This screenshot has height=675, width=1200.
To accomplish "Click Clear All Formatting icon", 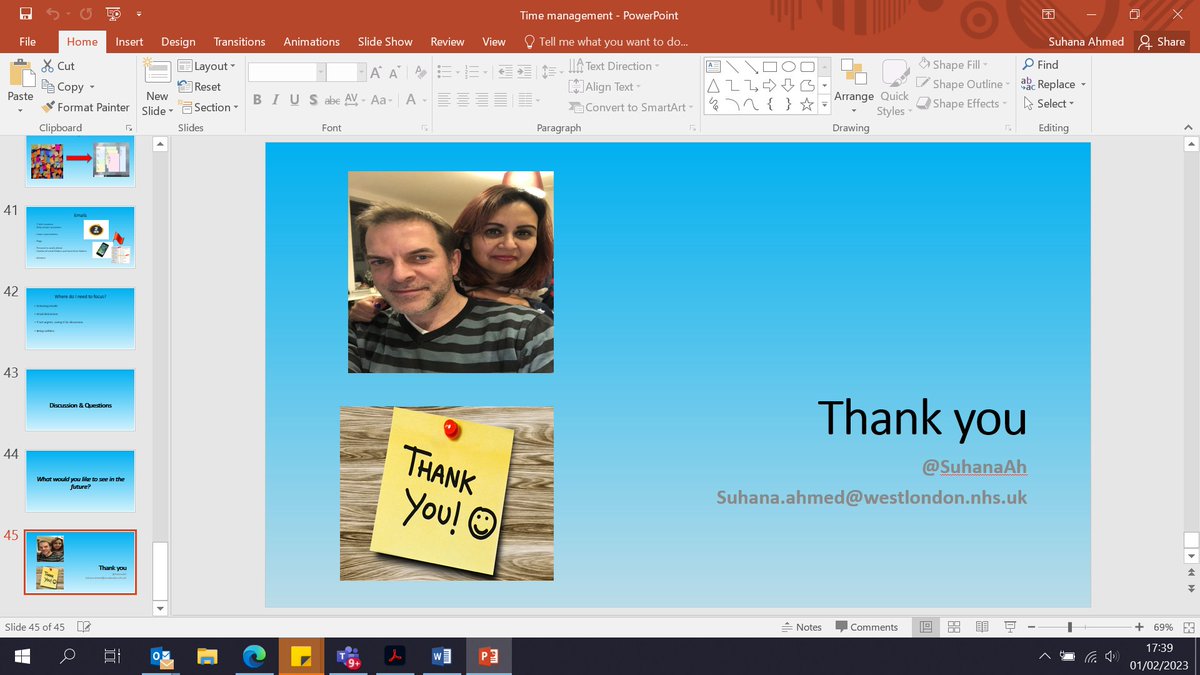I will (420, 72).
